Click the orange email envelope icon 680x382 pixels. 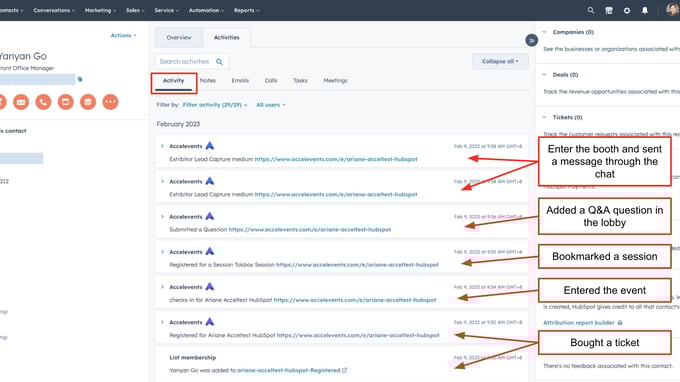[x=21, y=102]
